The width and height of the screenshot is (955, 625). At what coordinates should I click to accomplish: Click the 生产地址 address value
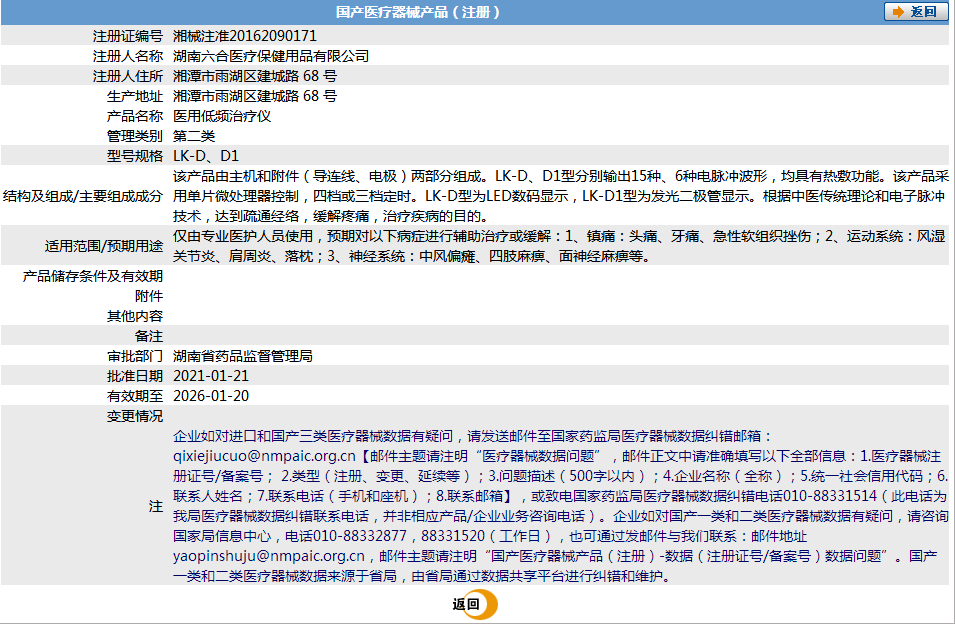255,96
